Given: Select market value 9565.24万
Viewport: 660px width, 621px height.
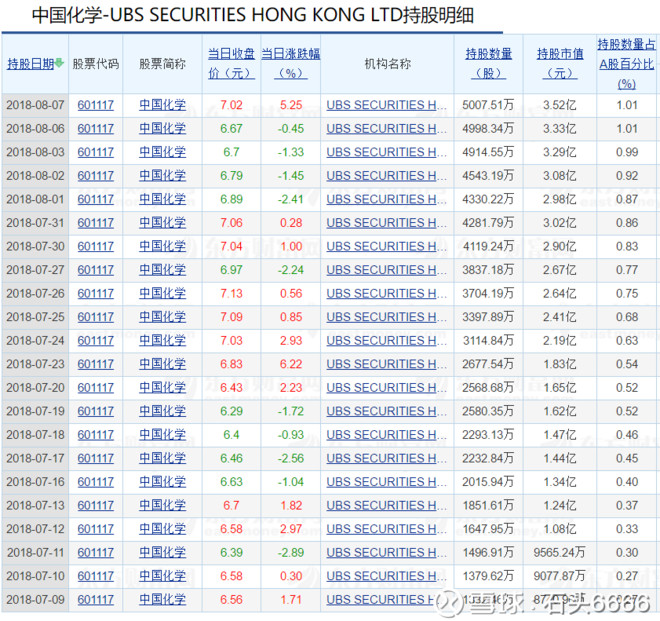Looking at the screenshot, I should (559, 553).
